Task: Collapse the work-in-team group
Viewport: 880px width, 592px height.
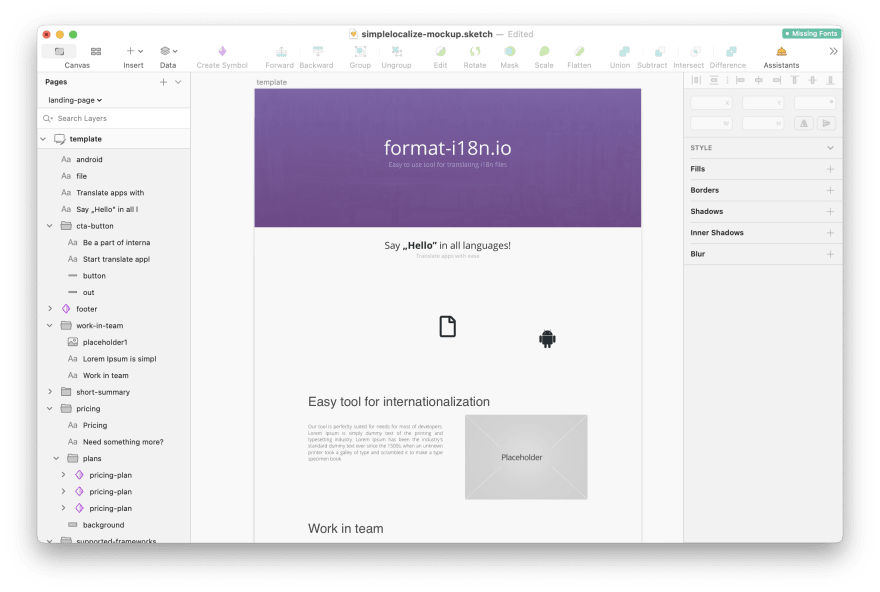Action: 49,325
